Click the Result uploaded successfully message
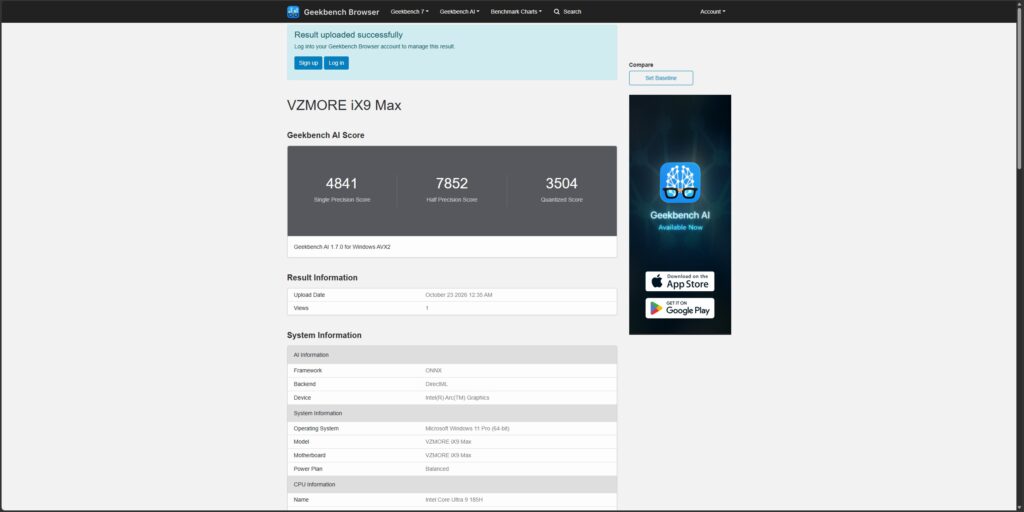This screenshot has width=1024, height=512. point(348,35)
